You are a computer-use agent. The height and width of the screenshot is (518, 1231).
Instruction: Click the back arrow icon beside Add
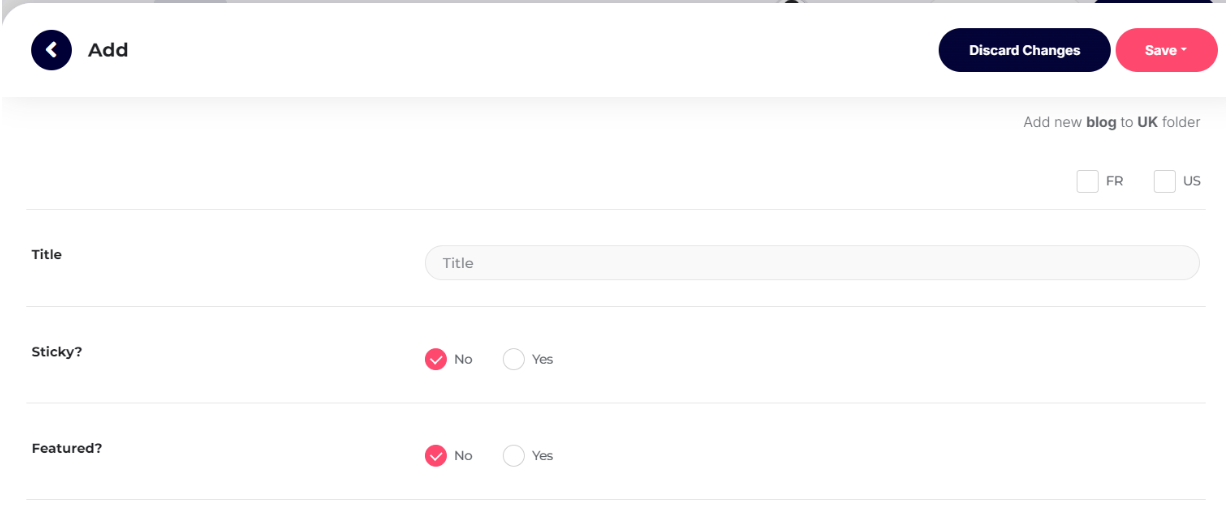(x=51, y=50)
